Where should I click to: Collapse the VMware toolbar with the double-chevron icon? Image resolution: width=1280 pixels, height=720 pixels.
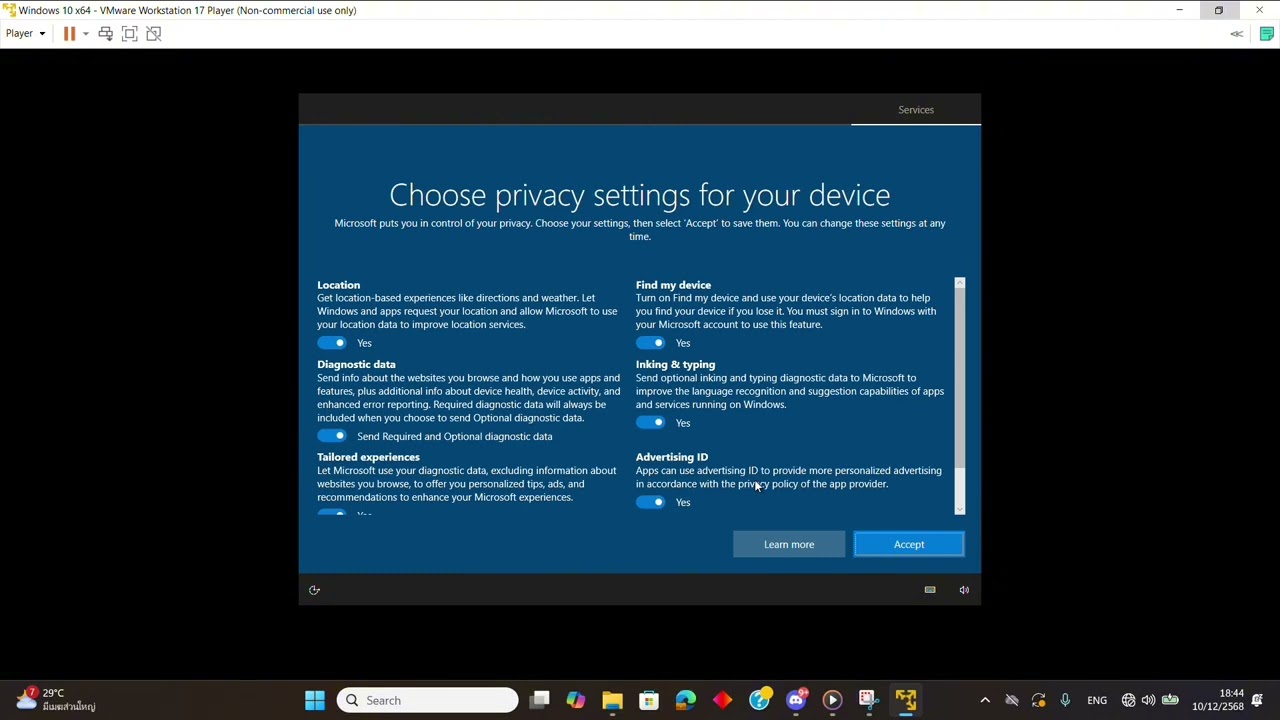click(x=1237, y=34)
